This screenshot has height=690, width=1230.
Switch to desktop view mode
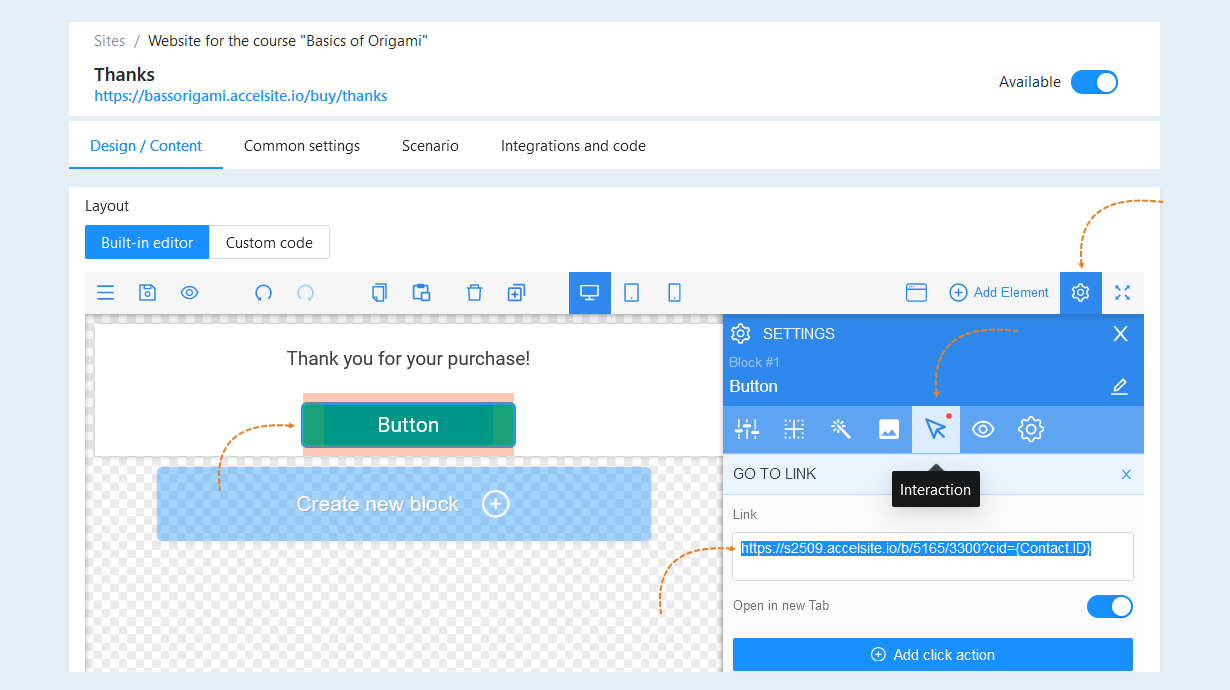pos(590,293)
